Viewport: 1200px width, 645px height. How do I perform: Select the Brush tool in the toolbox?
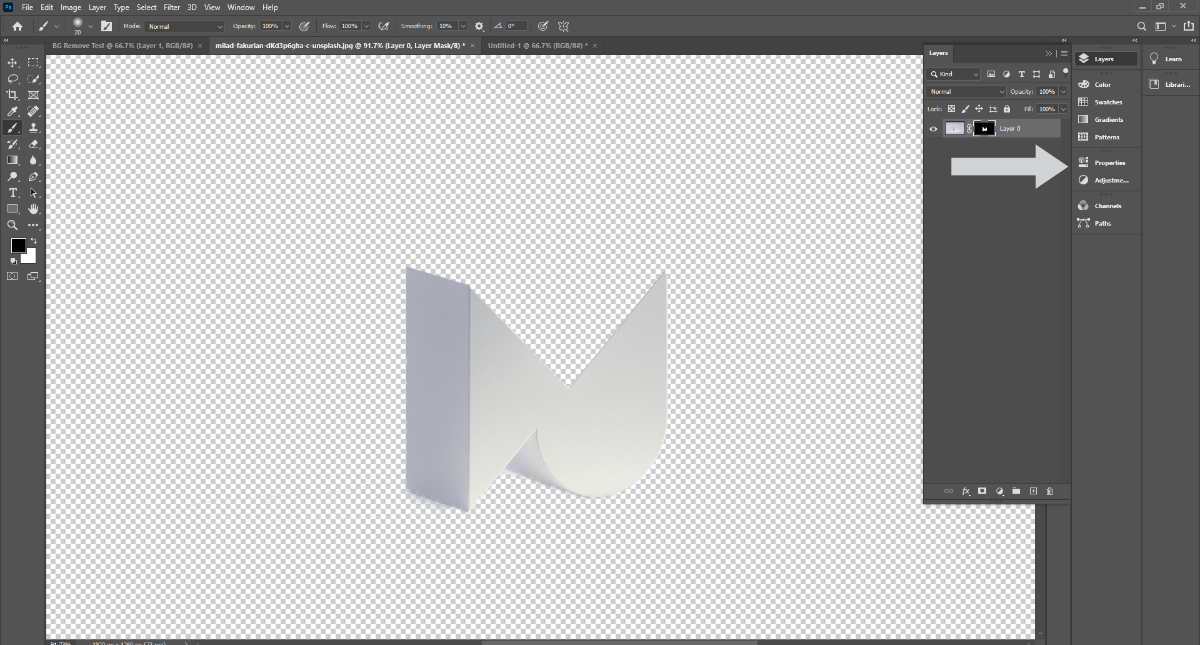[13, 127]
